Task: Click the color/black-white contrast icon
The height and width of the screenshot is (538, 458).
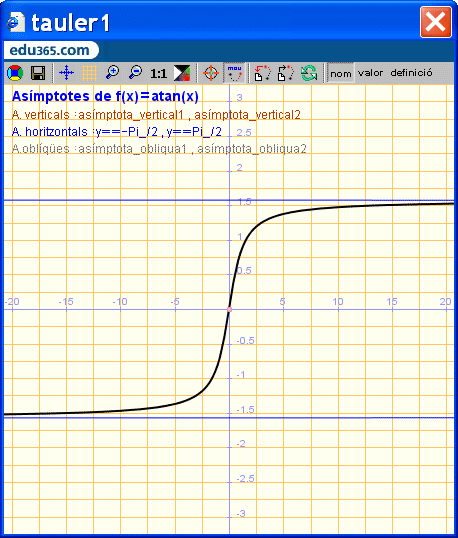Action: [182, 73]
